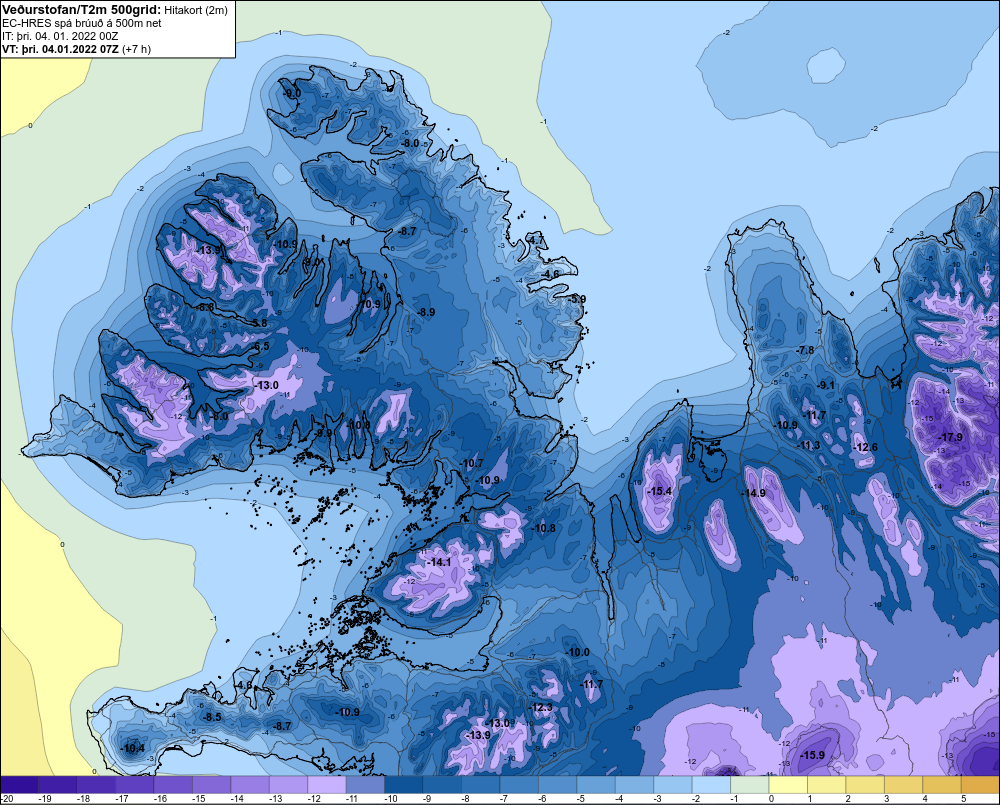Screen dimensions: 1000x805
Task: Select the 'EC-HRES spá brúuð á 500m net' line
Action: tap(82, 23)
